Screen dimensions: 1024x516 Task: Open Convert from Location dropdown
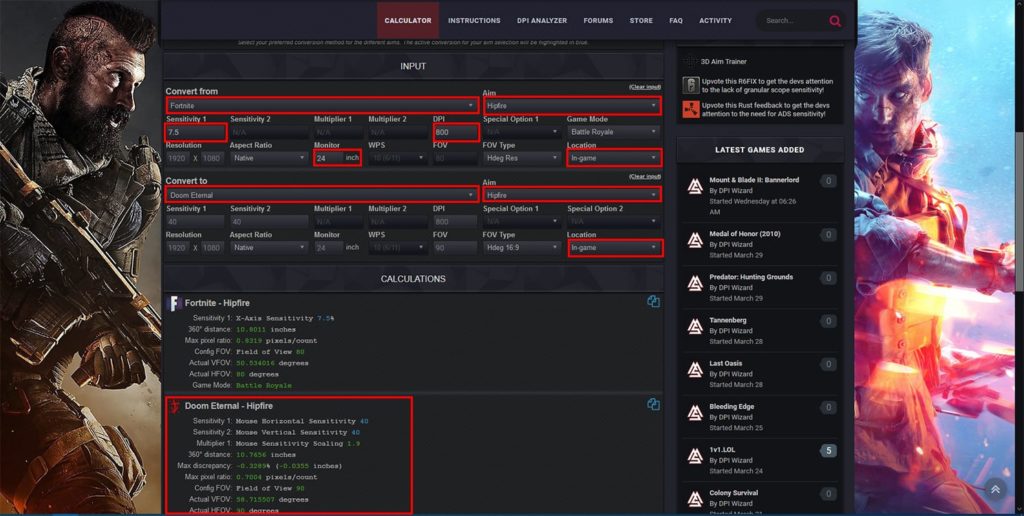(x=615, y=158)
